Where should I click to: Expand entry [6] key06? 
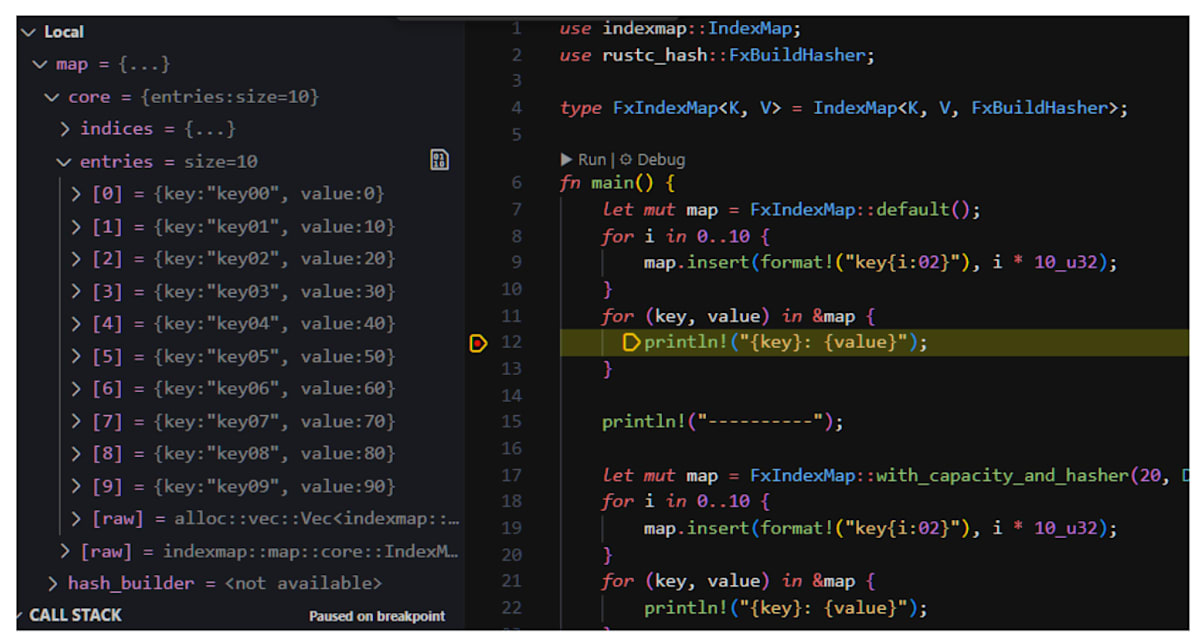click(x=77, y=389)
